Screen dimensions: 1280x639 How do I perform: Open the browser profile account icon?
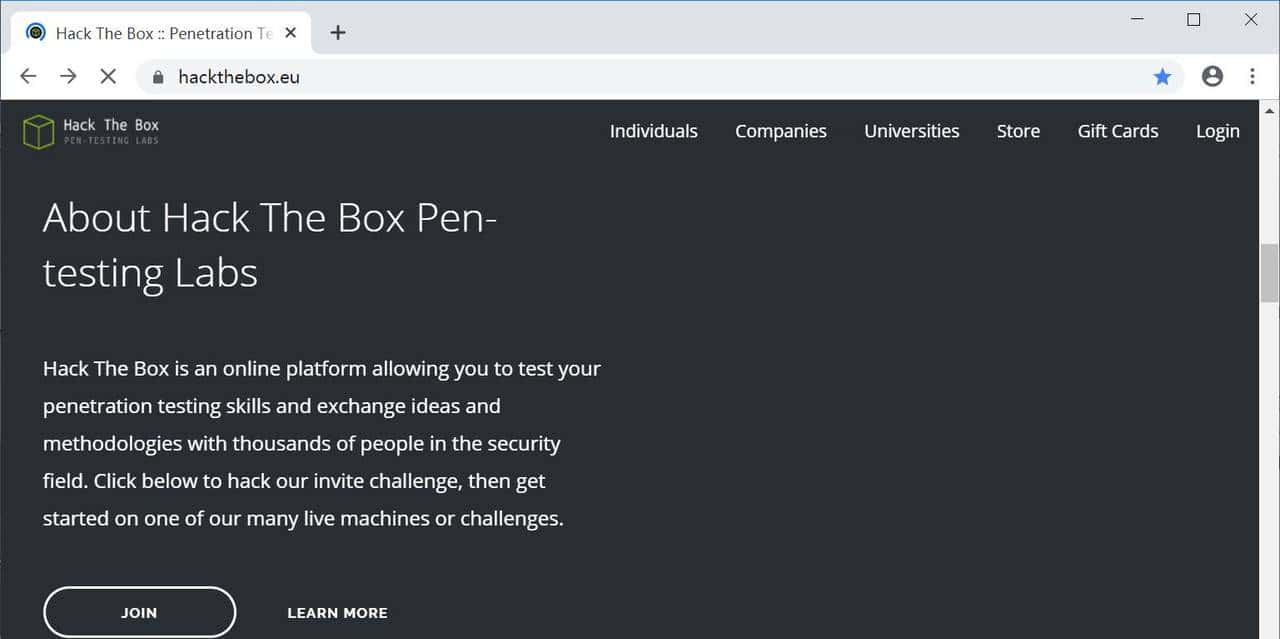click(x=1212, y=76)
